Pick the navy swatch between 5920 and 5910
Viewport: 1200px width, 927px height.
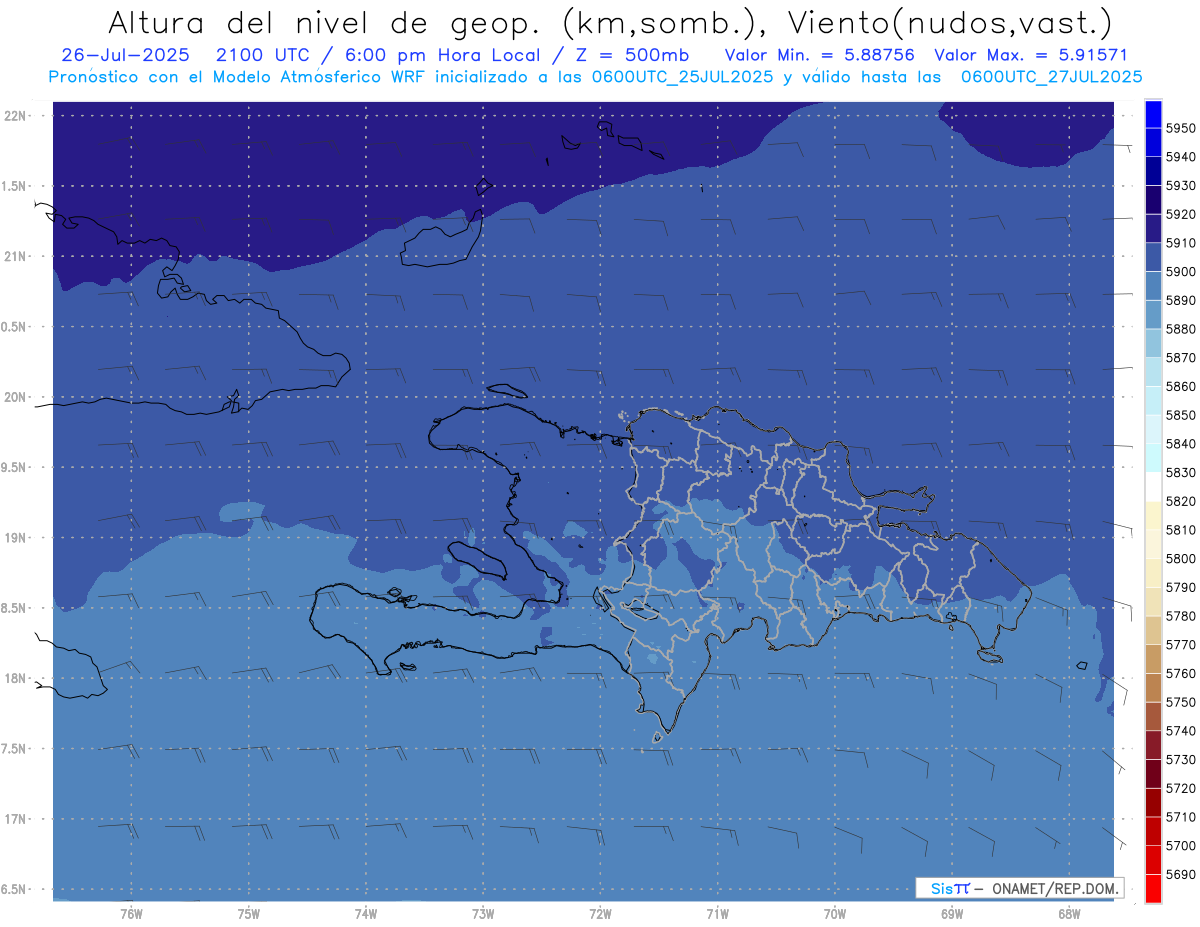coord(1153,228)
